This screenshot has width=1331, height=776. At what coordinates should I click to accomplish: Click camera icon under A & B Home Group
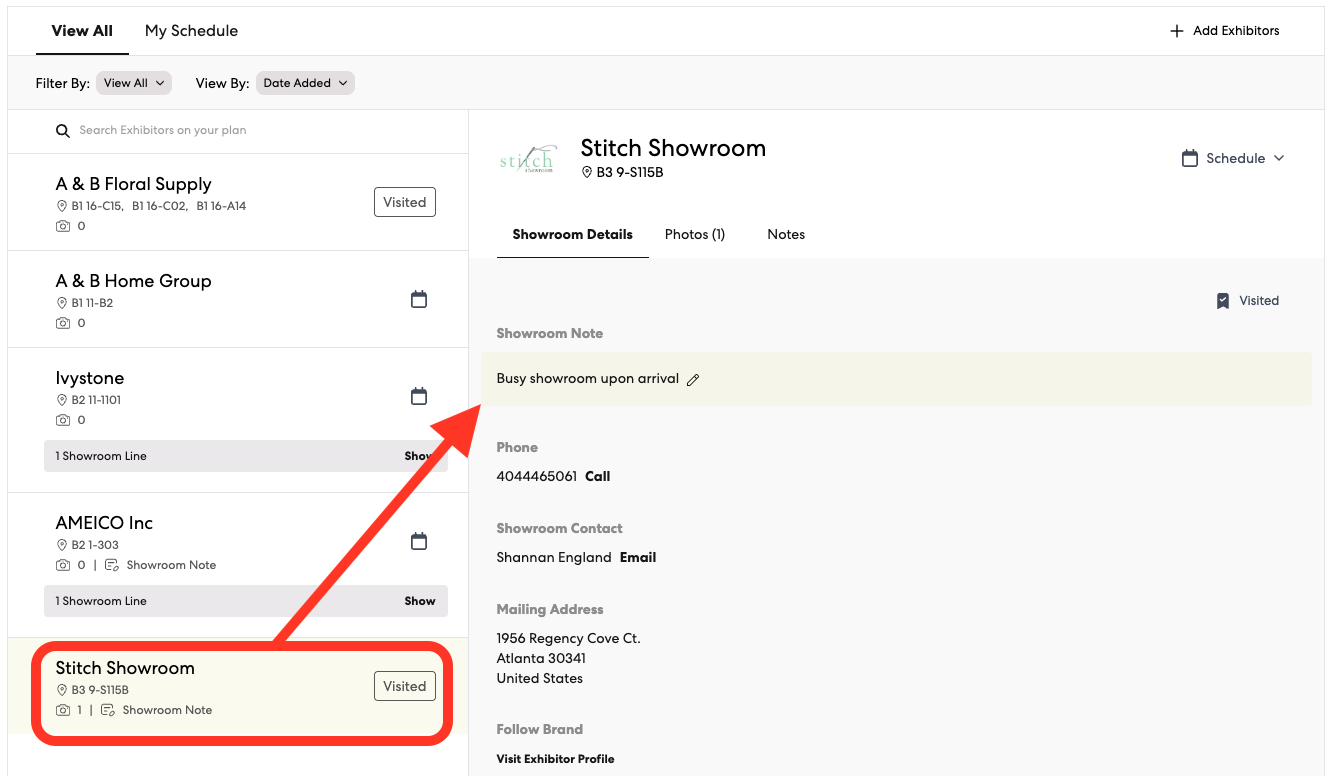click(x=63, y=323)
